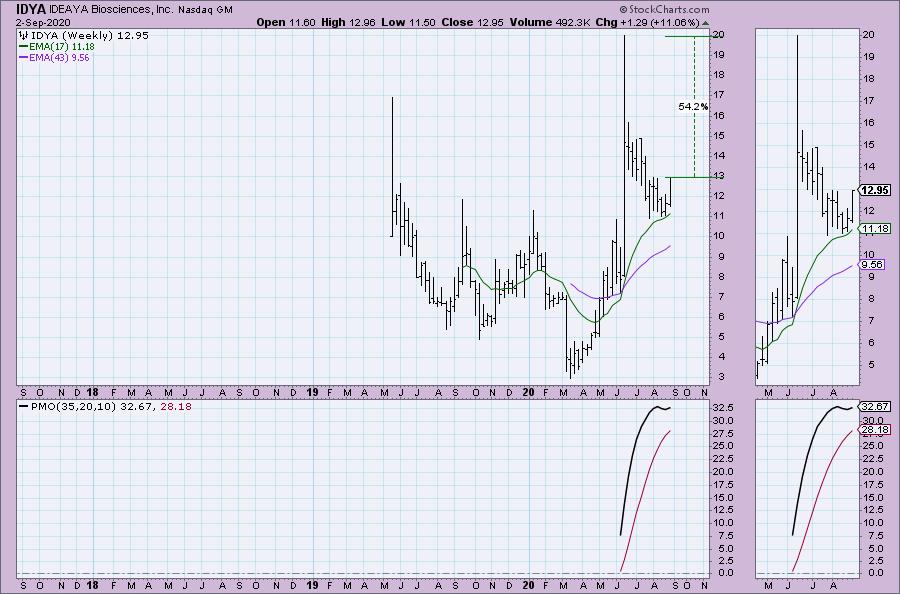Click the black PMO line swatch in legend
Viewport: 900px width, 594px height.
(x=24, y=406)
